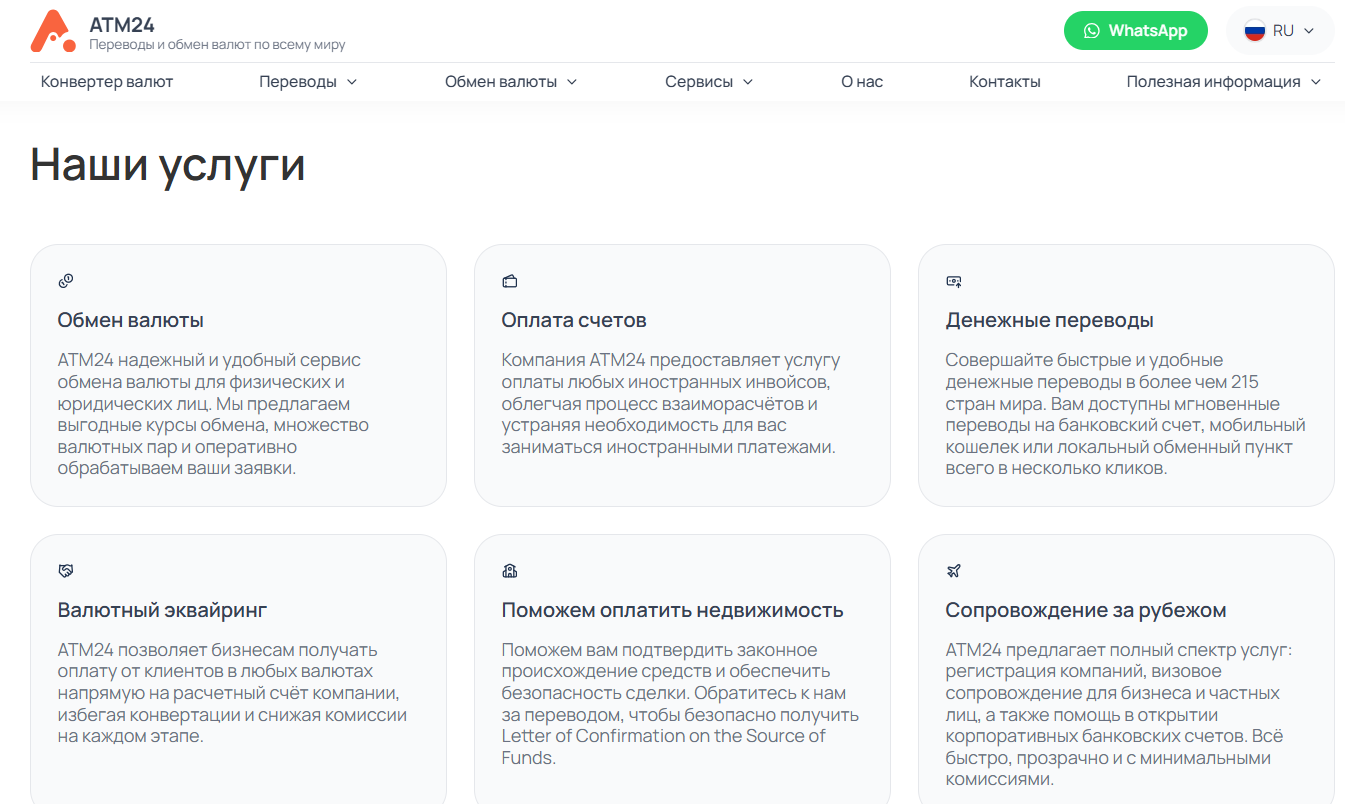Open the Контакты menu item
1345x804 pixels.
tap(1005, 82)
